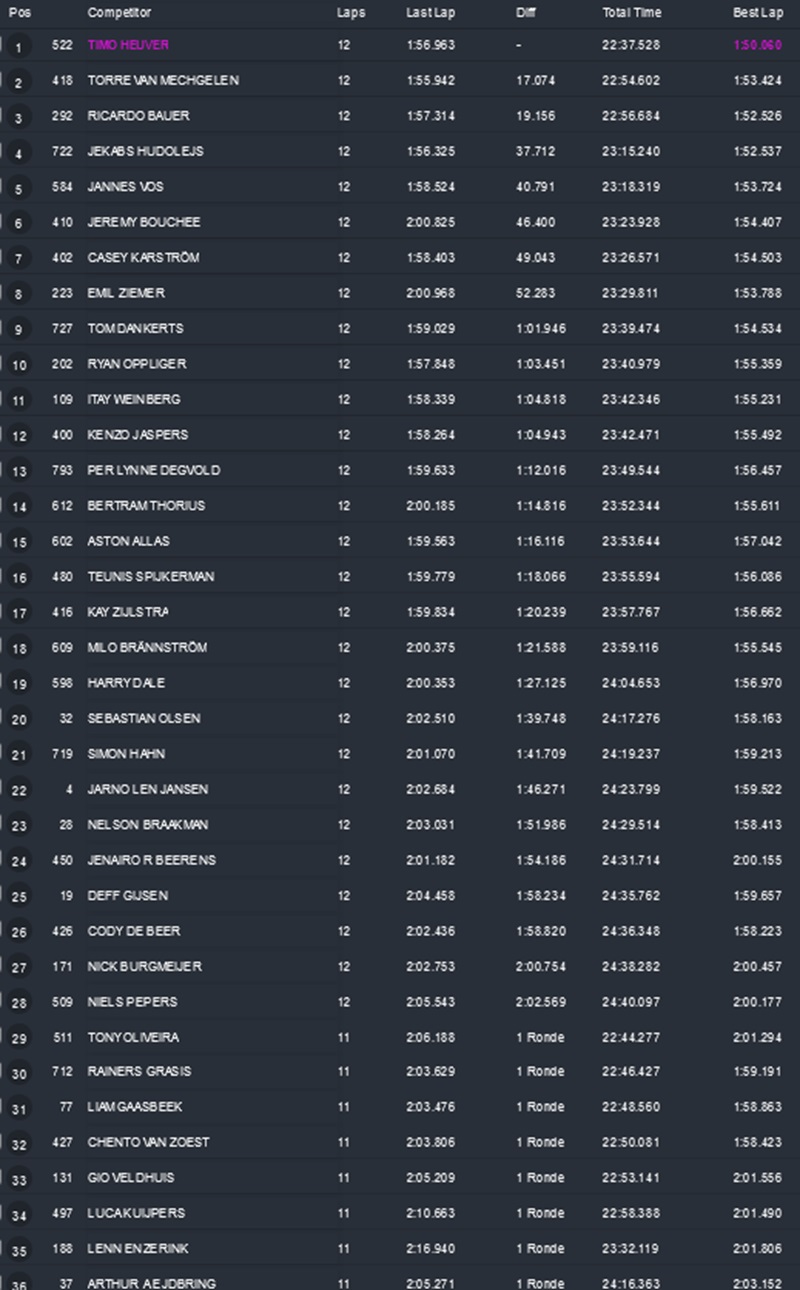Click the Laps column header
Image resolution: width=800 pixels, height=1290 pixels.
pos(350,13)
